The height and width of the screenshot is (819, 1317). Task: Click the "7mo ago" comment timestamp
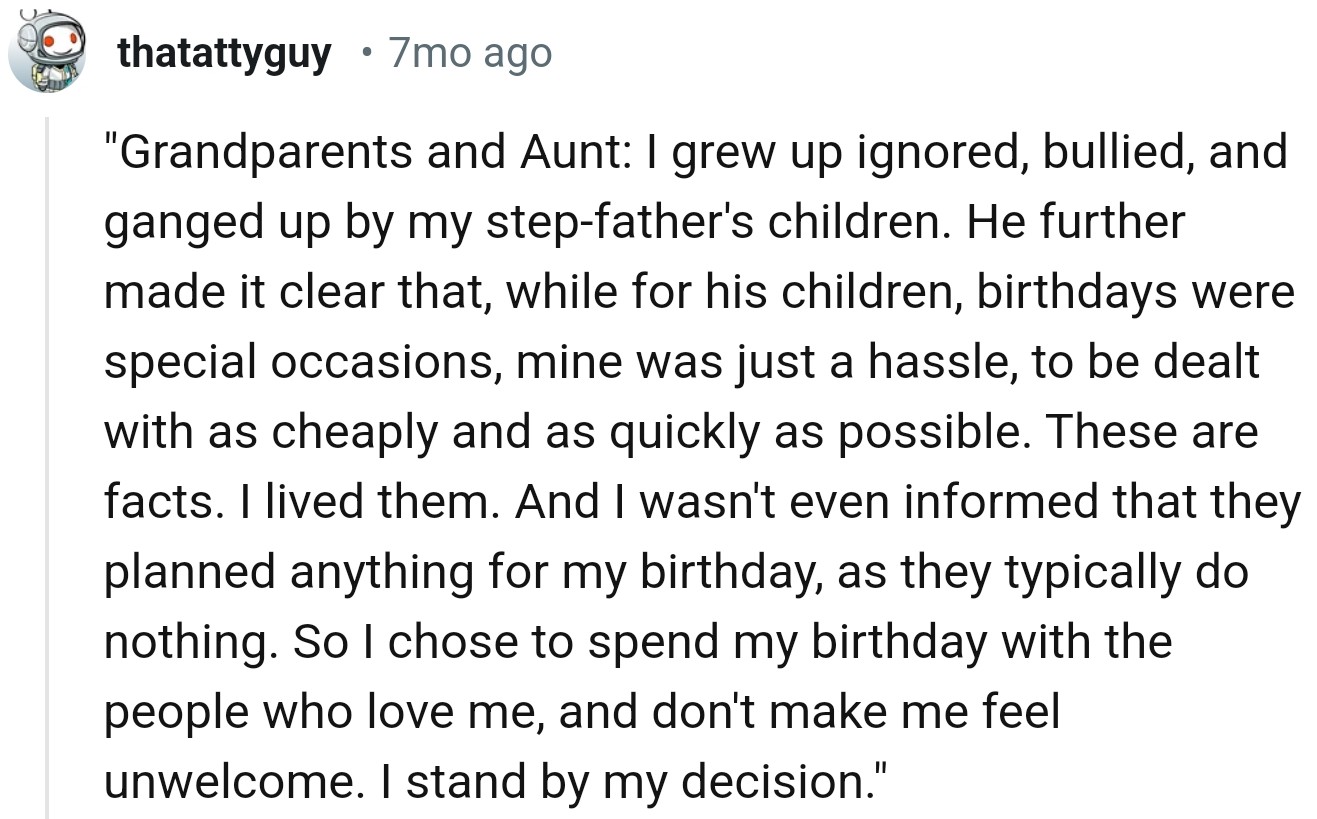click(x=470, y=53)
